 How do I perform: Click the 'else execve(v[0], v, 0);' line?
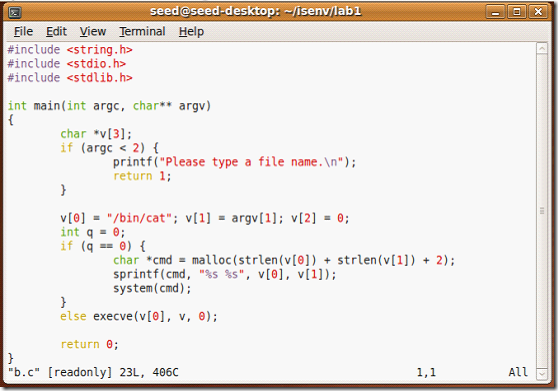139,316
